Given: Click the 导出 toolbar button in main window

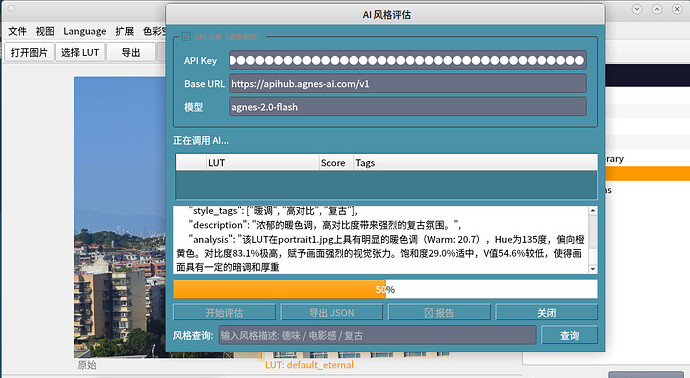Looking at the screenshot, I should pos(131,52).
